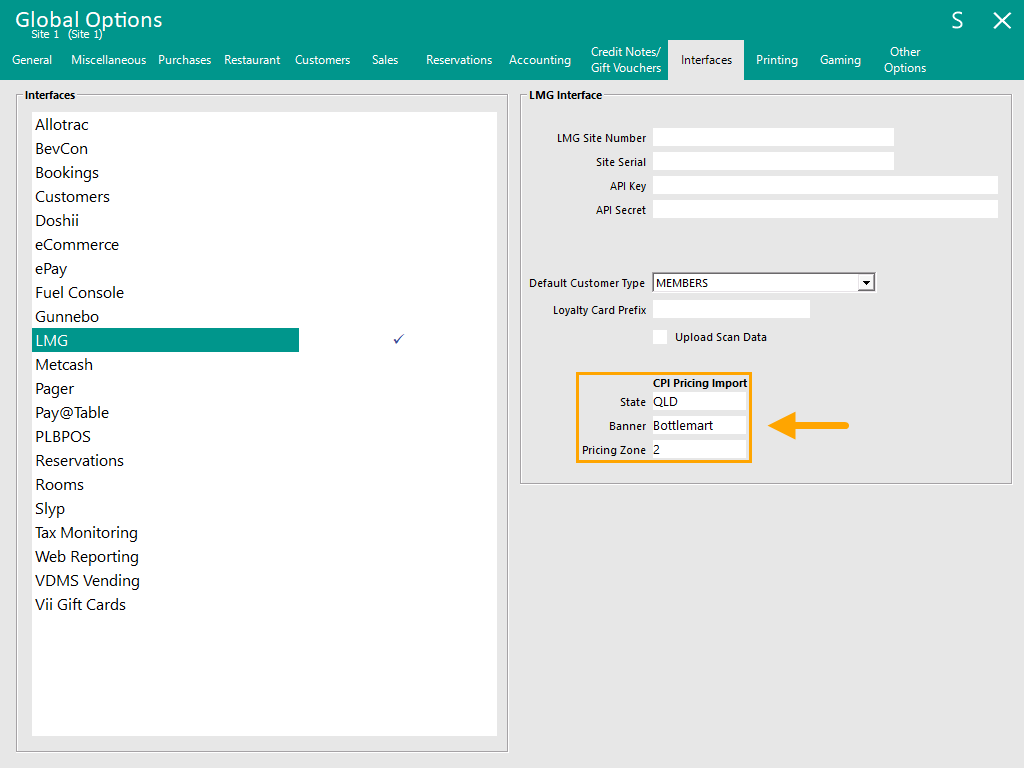Click the Pricing Zone field
1024x768 pixels.
[x=698, y=450]
